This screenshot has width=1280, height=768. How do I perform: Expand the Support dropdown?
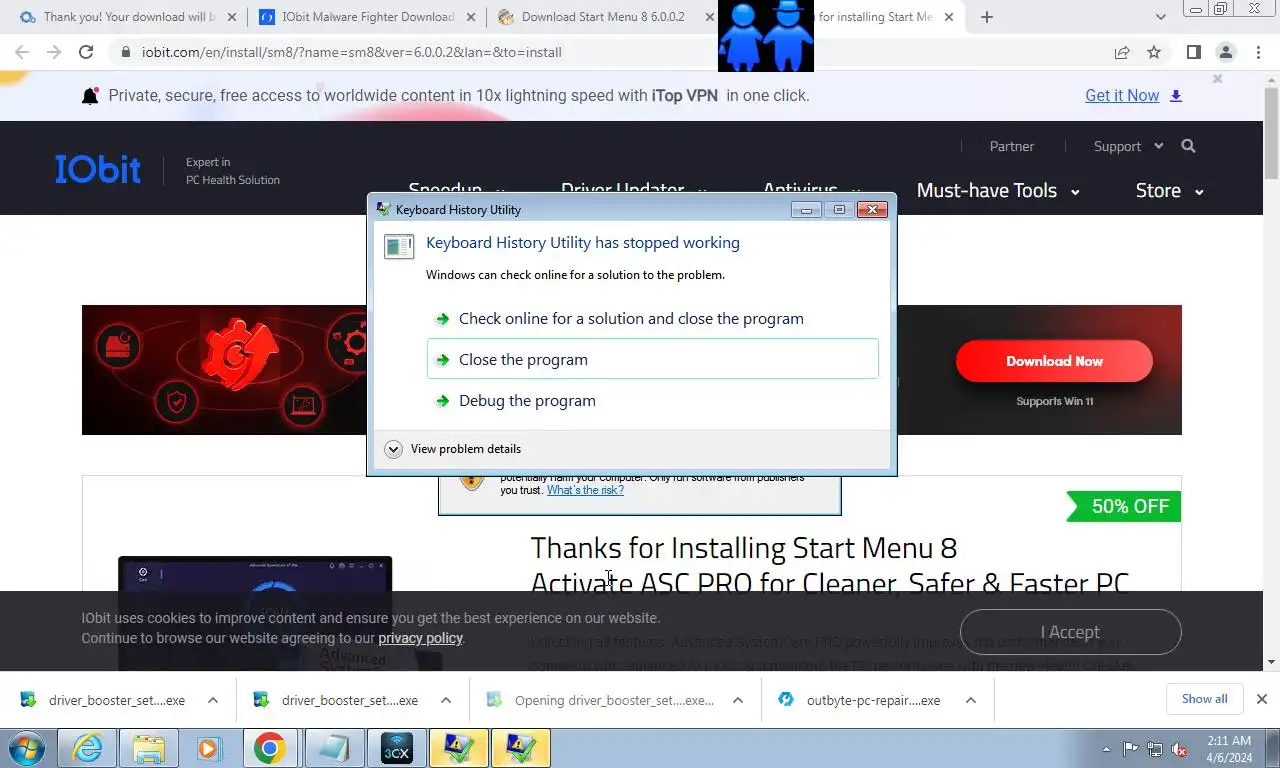[x=1128, y=146]
